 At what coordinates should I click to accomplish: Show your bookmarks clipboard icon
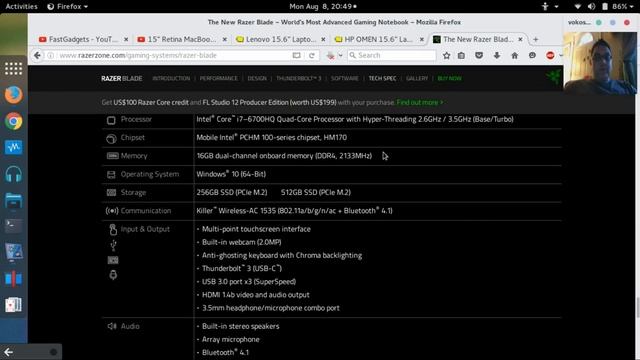[x=461, y=55]
